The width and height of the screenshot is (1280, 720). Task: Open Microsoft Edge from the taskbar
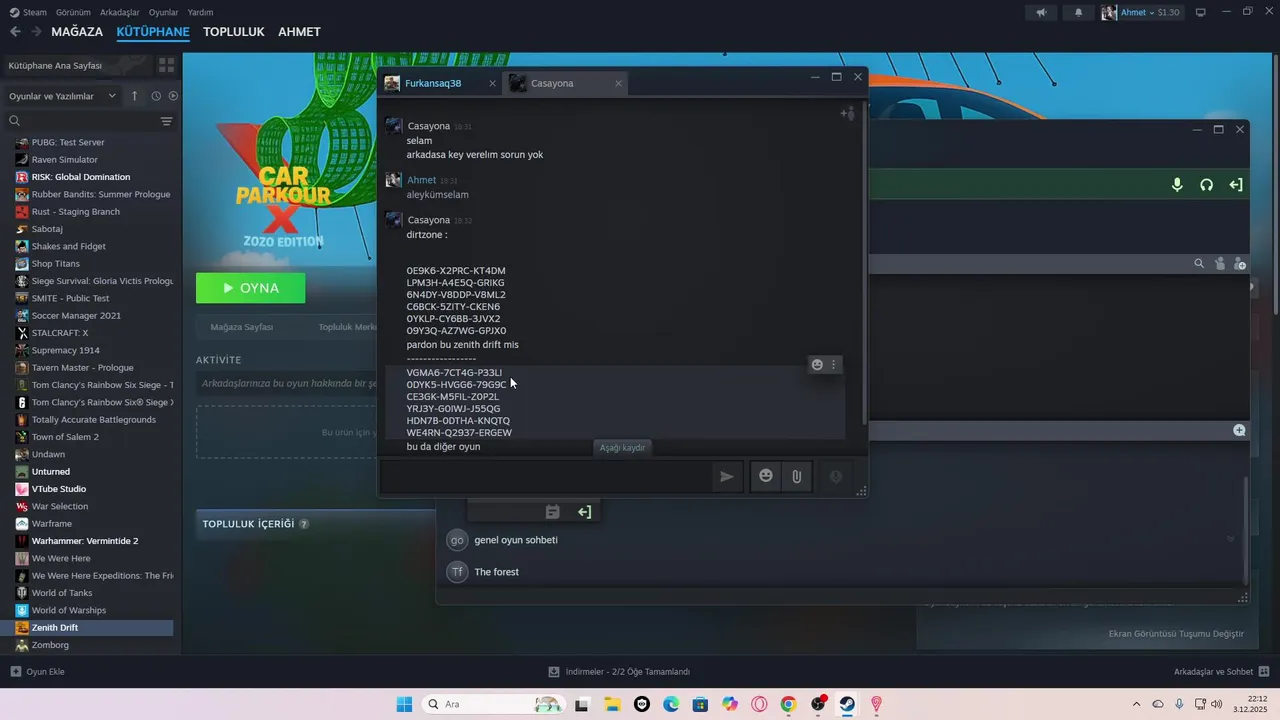[x=671, y=704]
